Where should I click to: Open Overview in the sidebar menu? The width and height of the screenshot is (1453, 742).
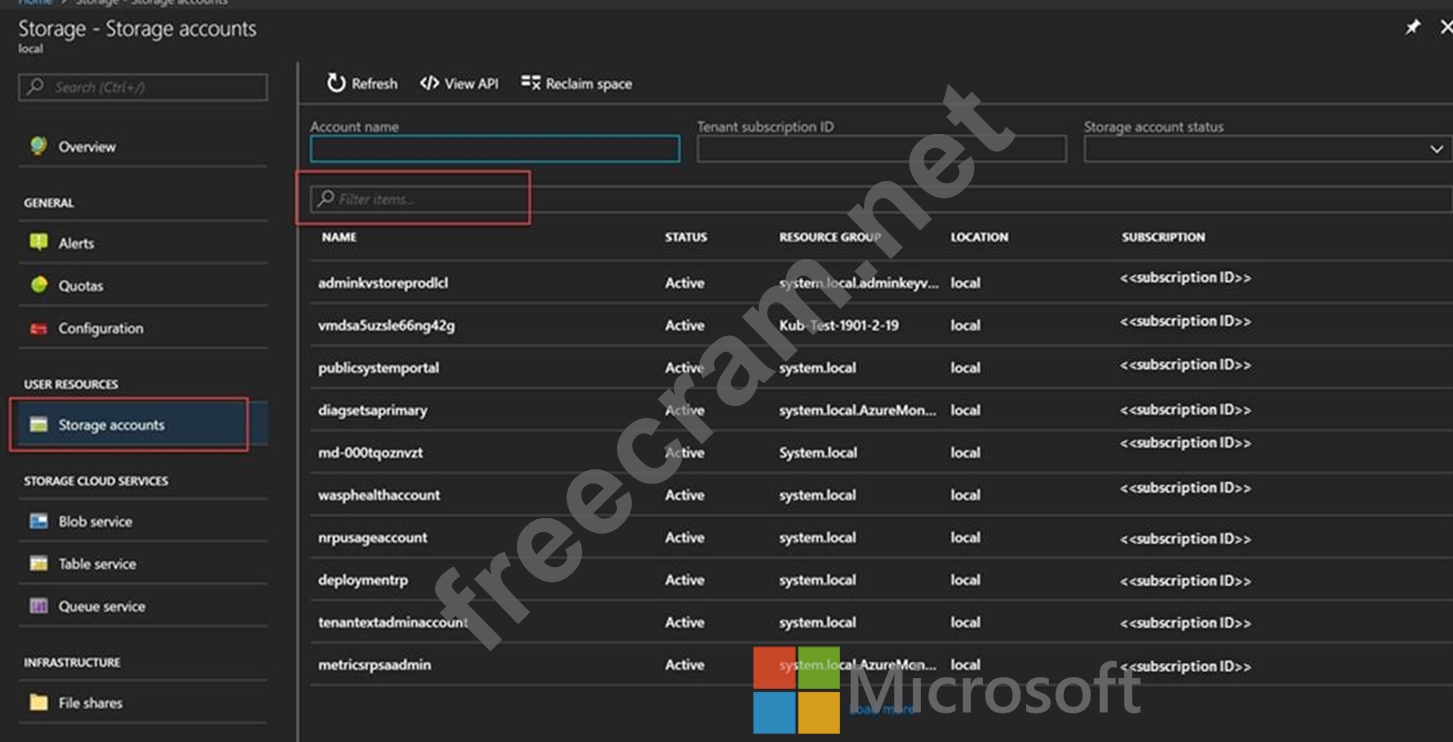87,147
